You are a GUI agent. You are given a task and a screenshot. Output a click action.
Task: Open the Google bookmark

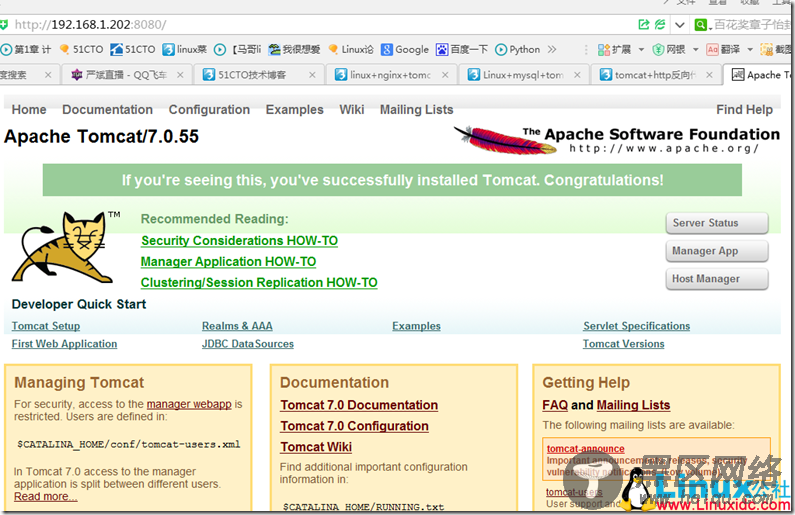[405, 49]
